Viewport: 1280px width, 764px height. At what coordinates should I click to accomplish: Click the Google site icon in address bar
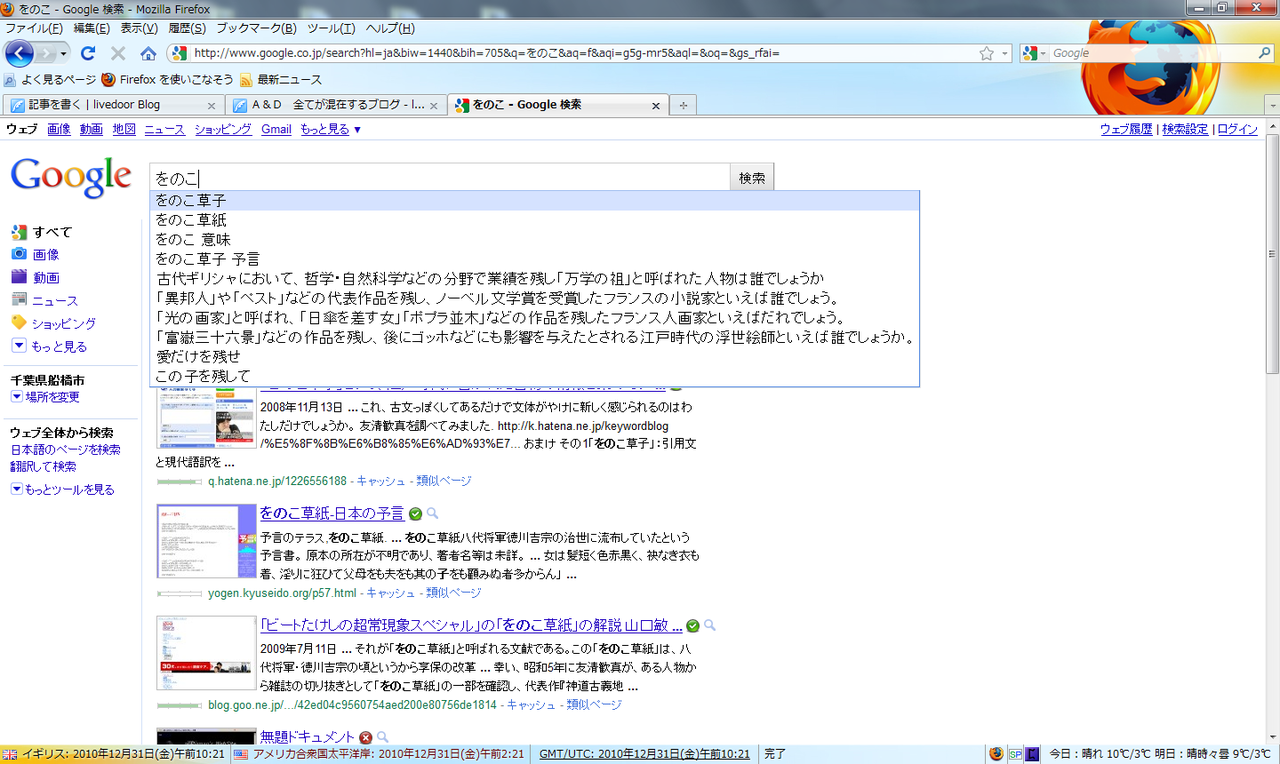pyautogui.click(x=179, y=53)
